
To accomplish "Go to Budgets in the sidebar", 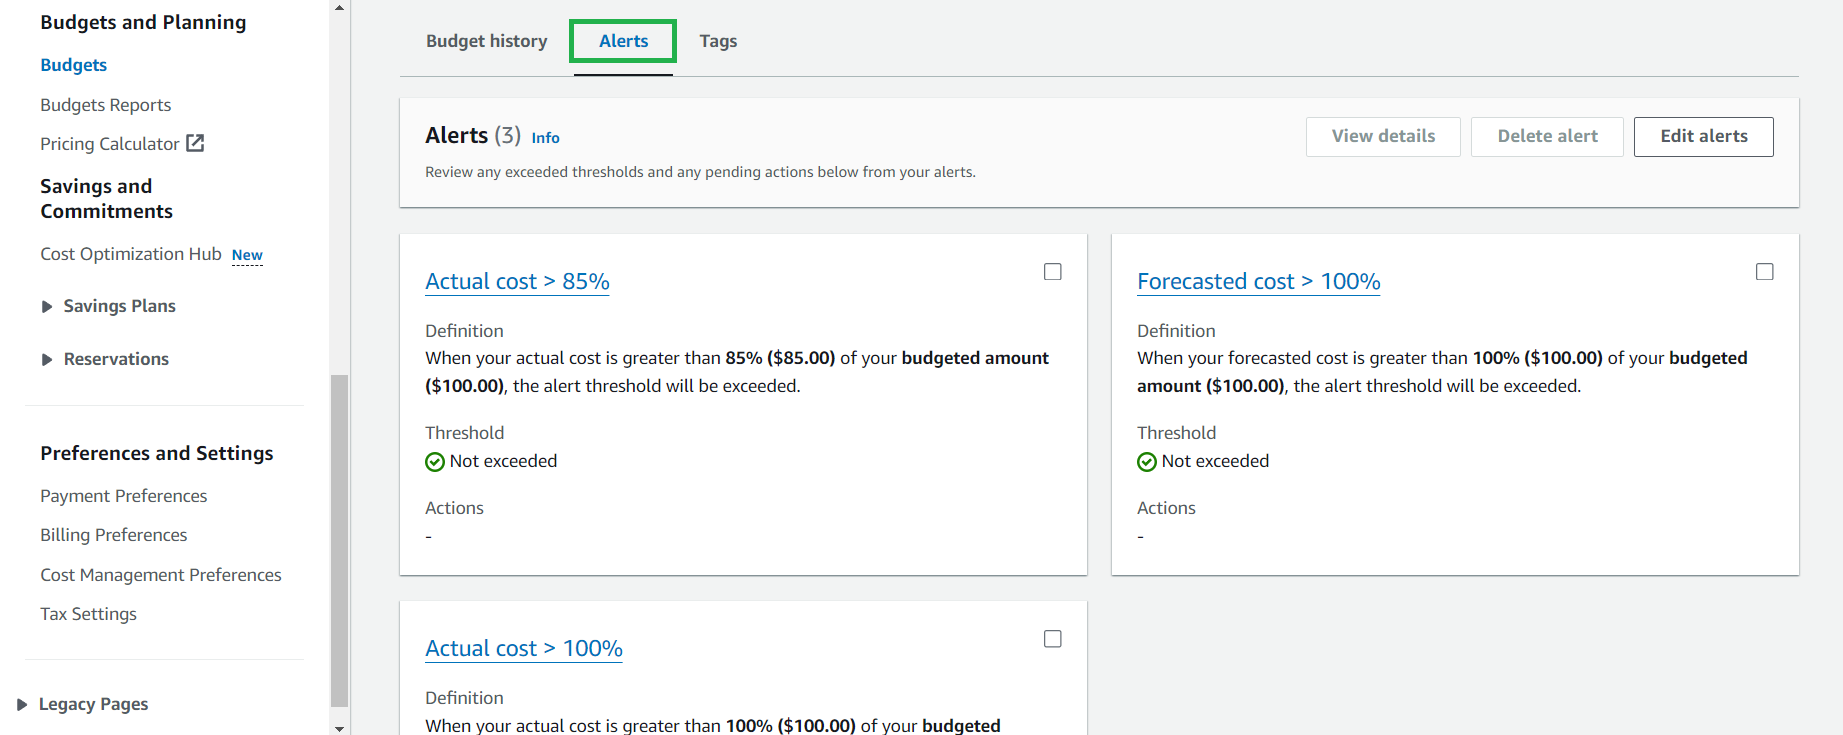I will pyautogui.click(x=73, y=65).
